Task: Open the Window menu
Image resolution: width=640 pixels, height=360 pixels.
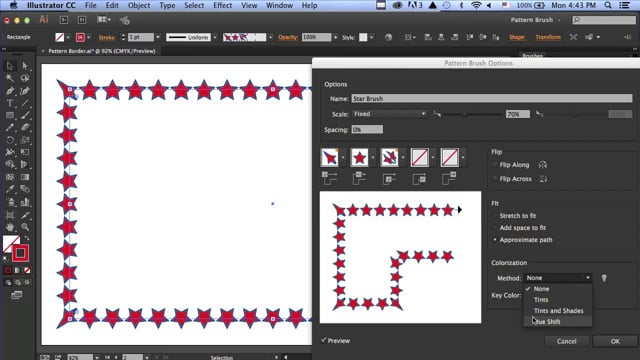Action: (280, 5)
